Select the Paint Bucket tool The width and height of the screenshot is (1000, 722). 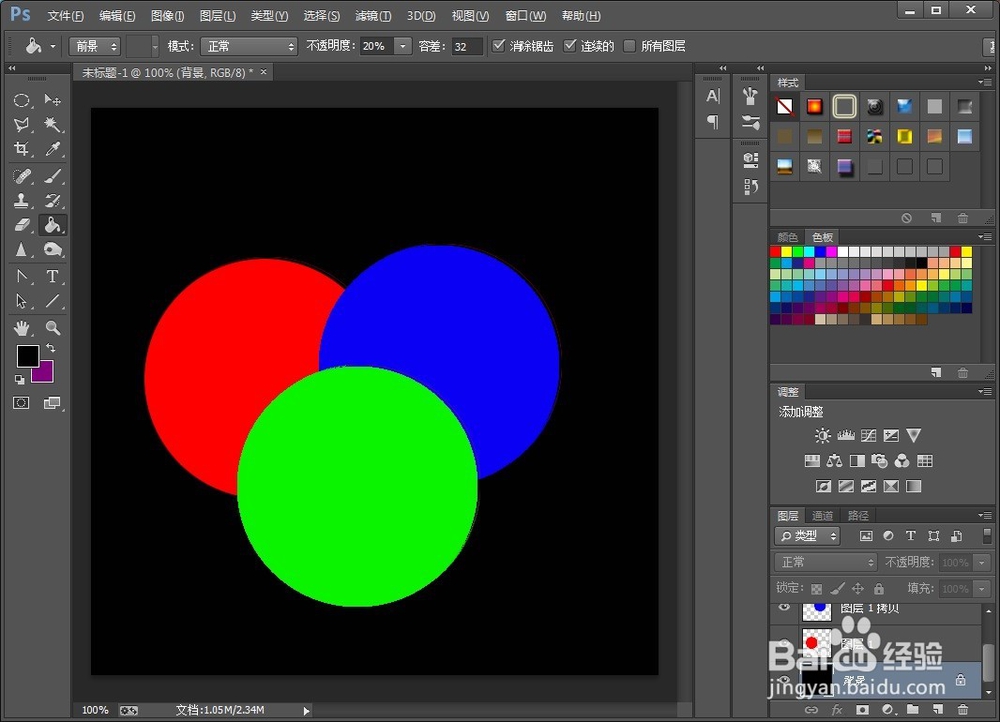(52, 225)
